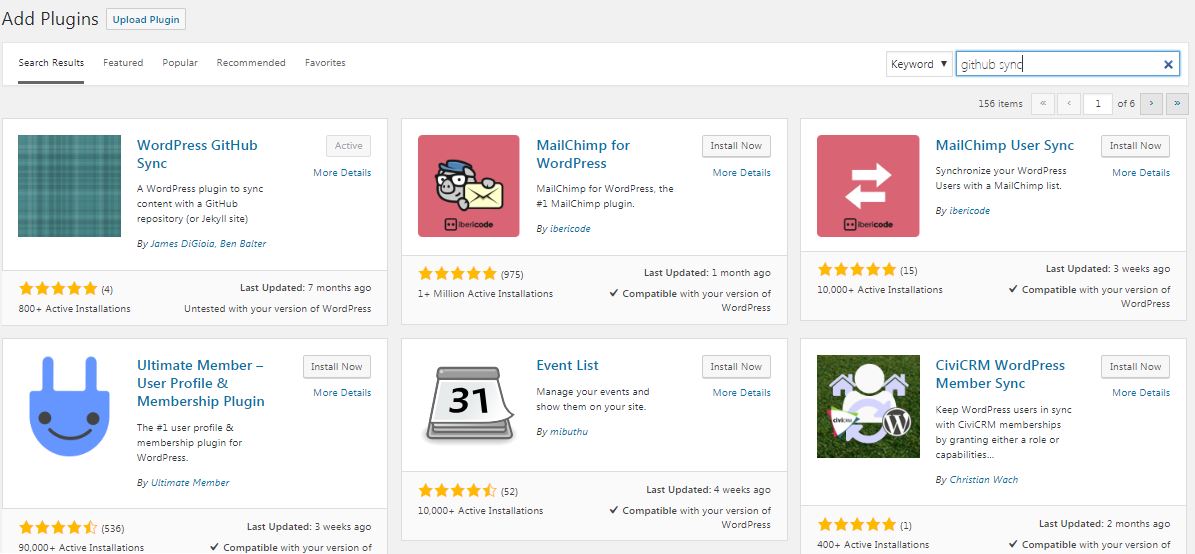Image resolution: width=1195 pixels, height=554 pixels.
Task: Click the 'Last Updated: 7 months ago' text
Action: 306,288
